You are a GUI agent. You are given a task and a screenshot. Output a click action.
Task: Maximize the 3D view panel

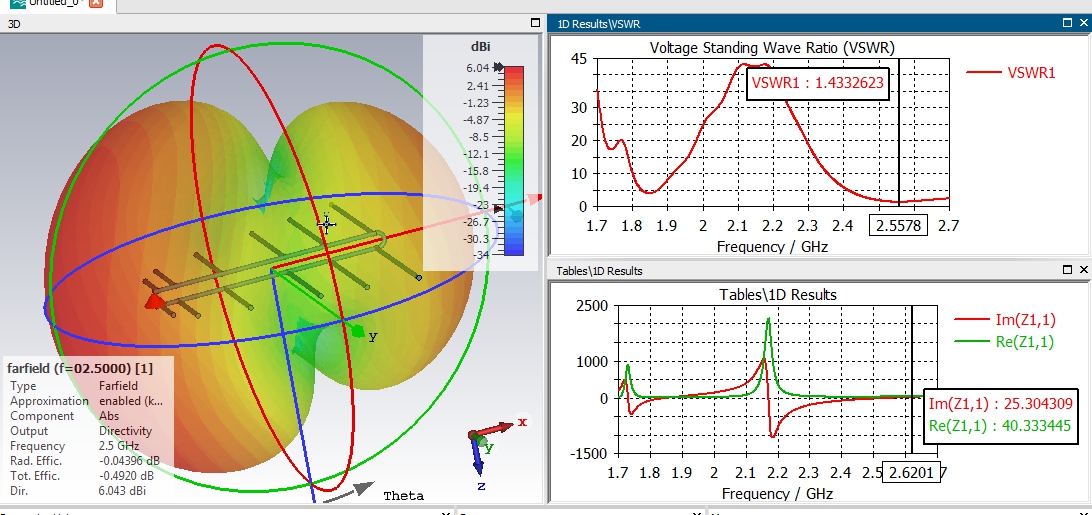535,23
